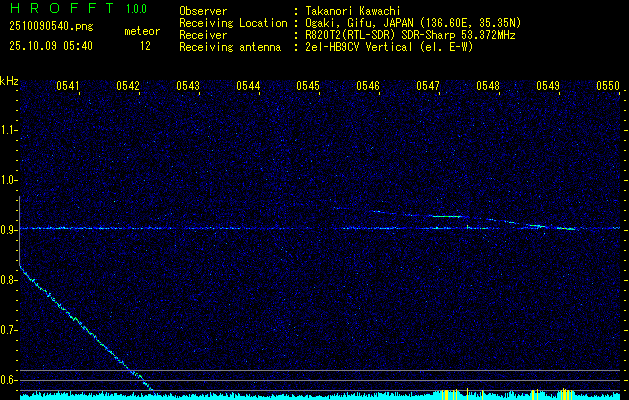
Task: Click the 2el-HB9CV Vertical antenna text
Action: [362, 45]
